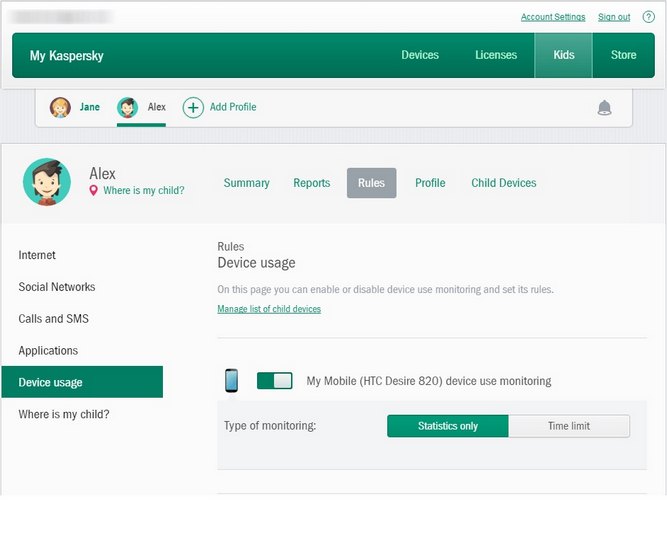Viewport: 667px width, 533px height.
Task: Click the 'Alex' name heading
Action: [102, 174]
